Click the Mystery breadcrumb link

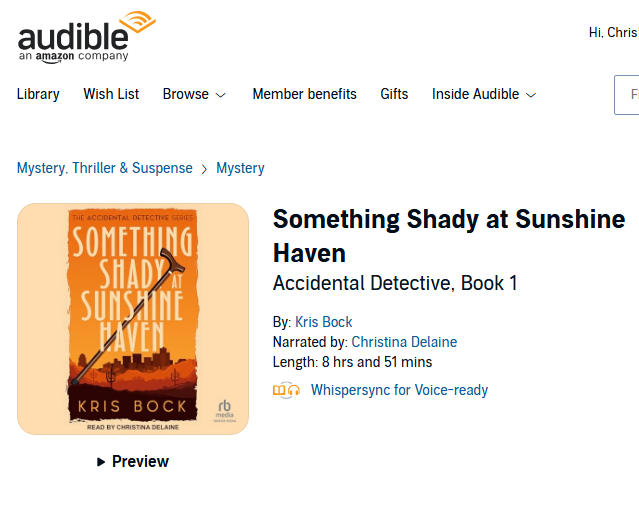[x=240, y=168]
